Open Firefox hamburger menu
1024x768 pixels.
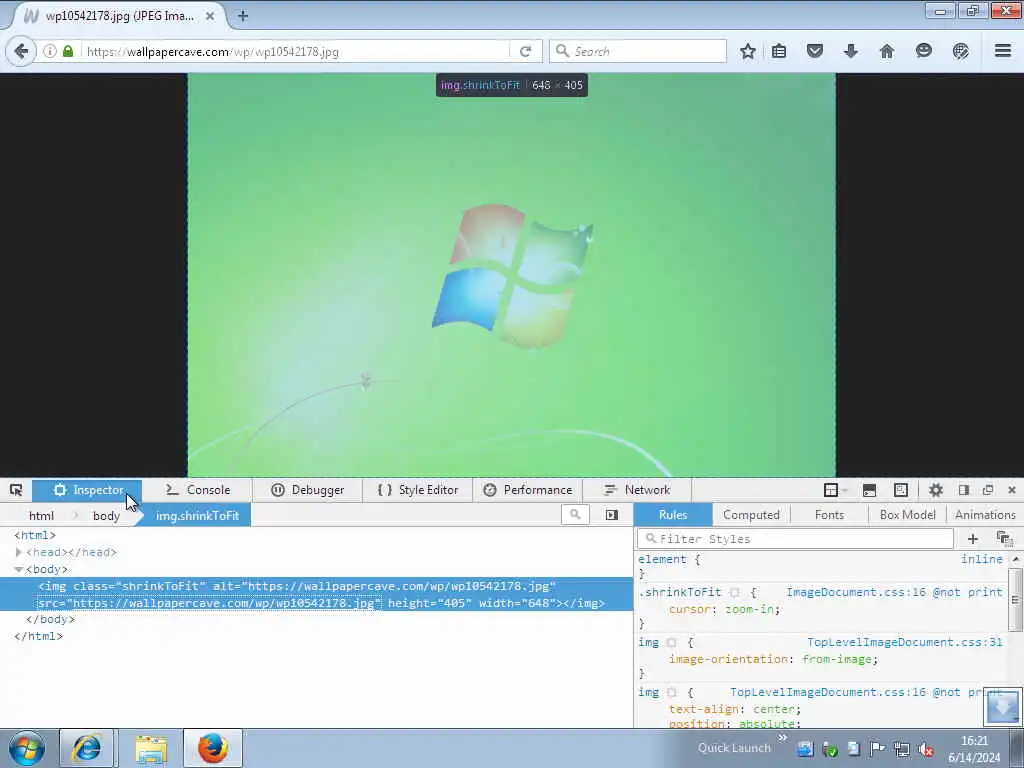(x=1002, y=51)
